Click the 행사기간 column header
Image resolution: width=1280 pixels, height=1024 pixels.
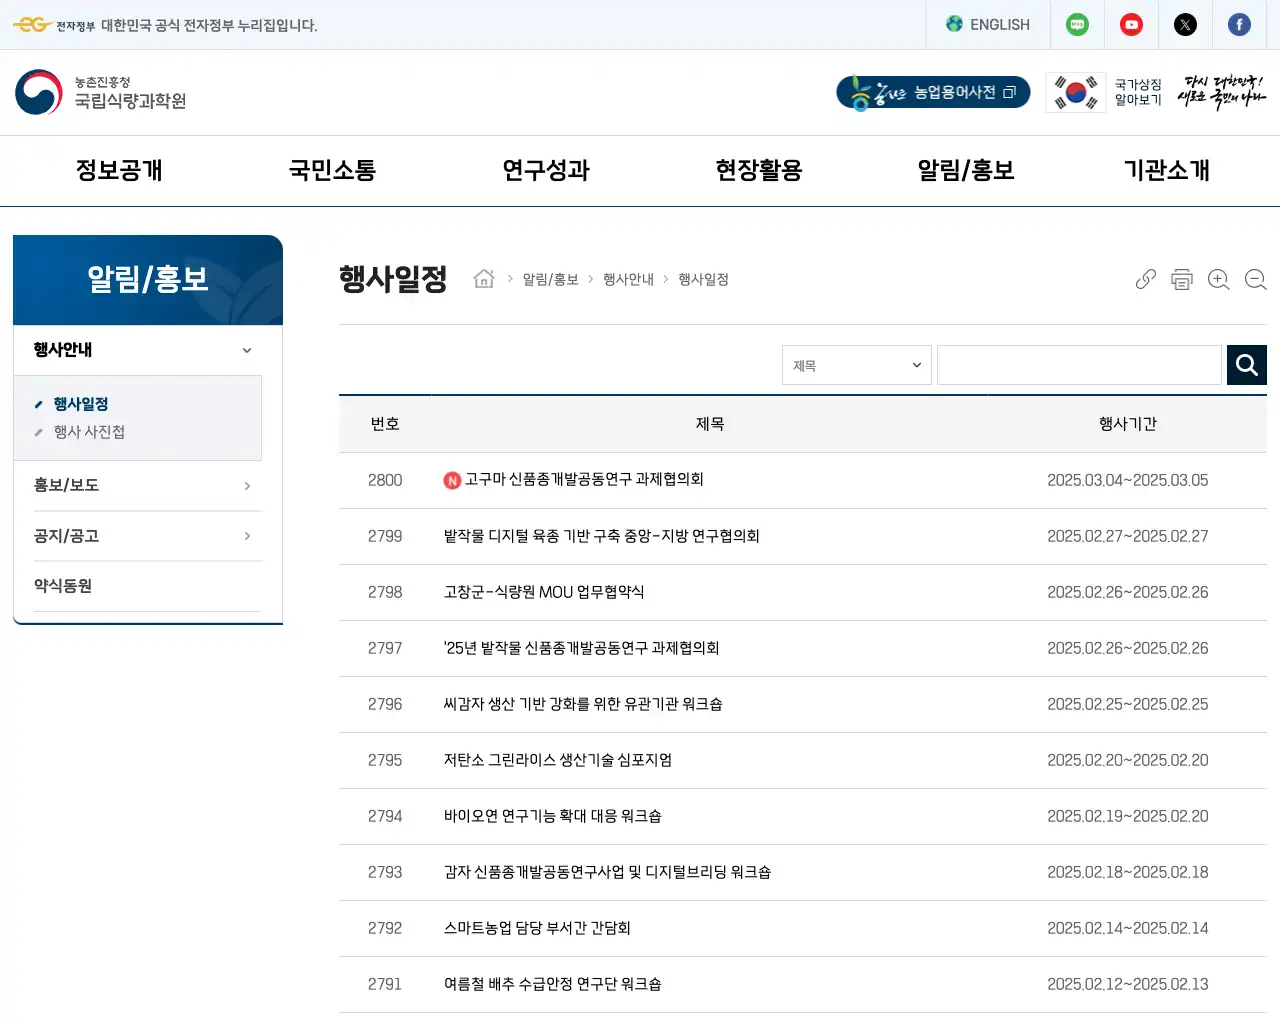[1128, 424]
